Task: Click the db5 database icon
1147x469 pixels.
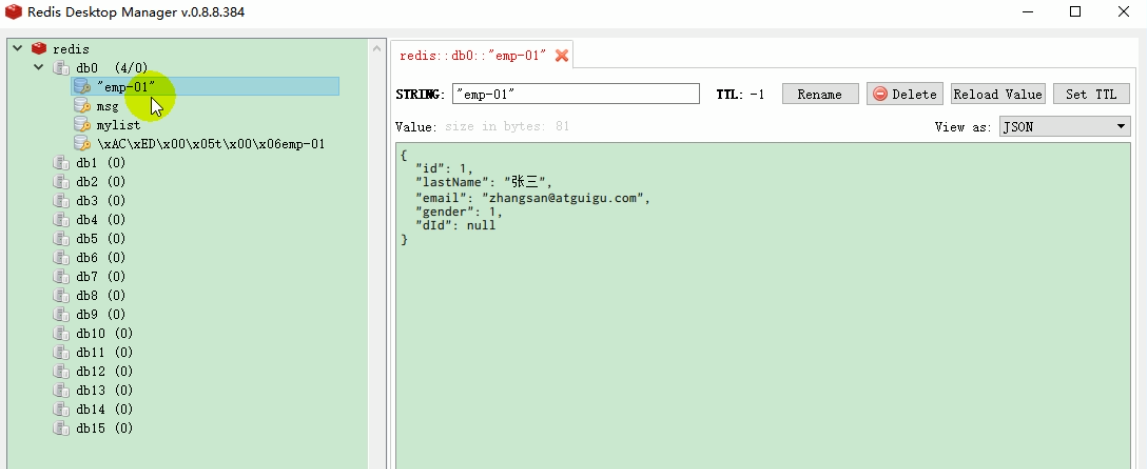Action: coord(61,239)
